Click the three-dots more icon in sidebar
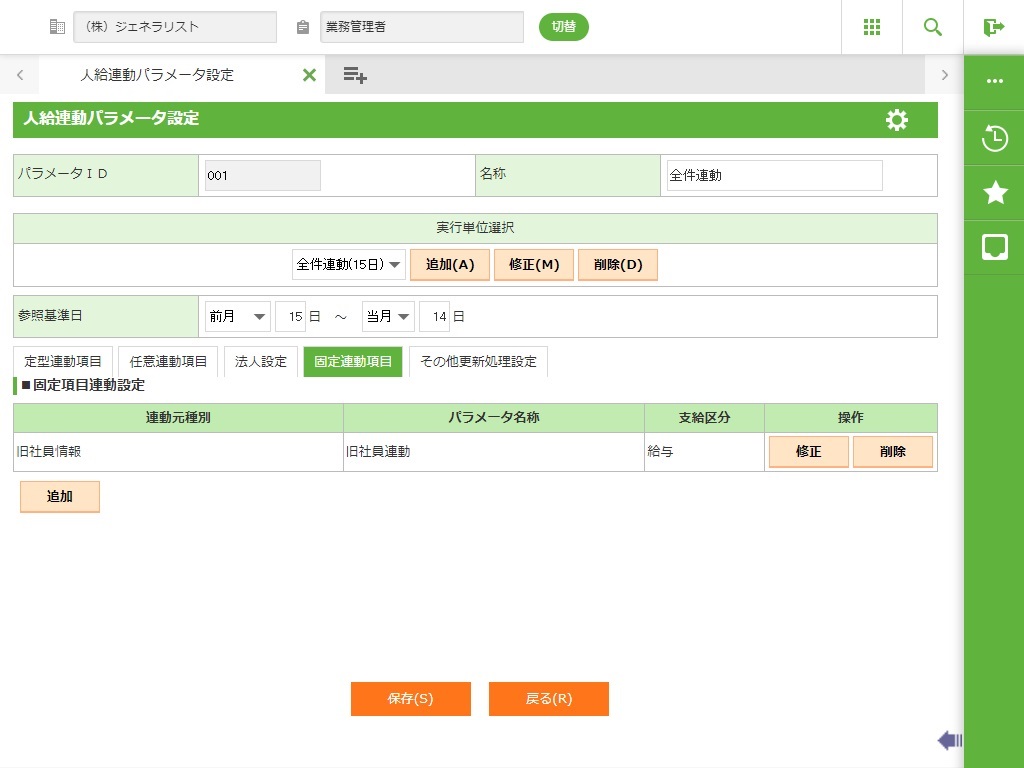This screenshot has height=768, width=1024. coord(994,82)
